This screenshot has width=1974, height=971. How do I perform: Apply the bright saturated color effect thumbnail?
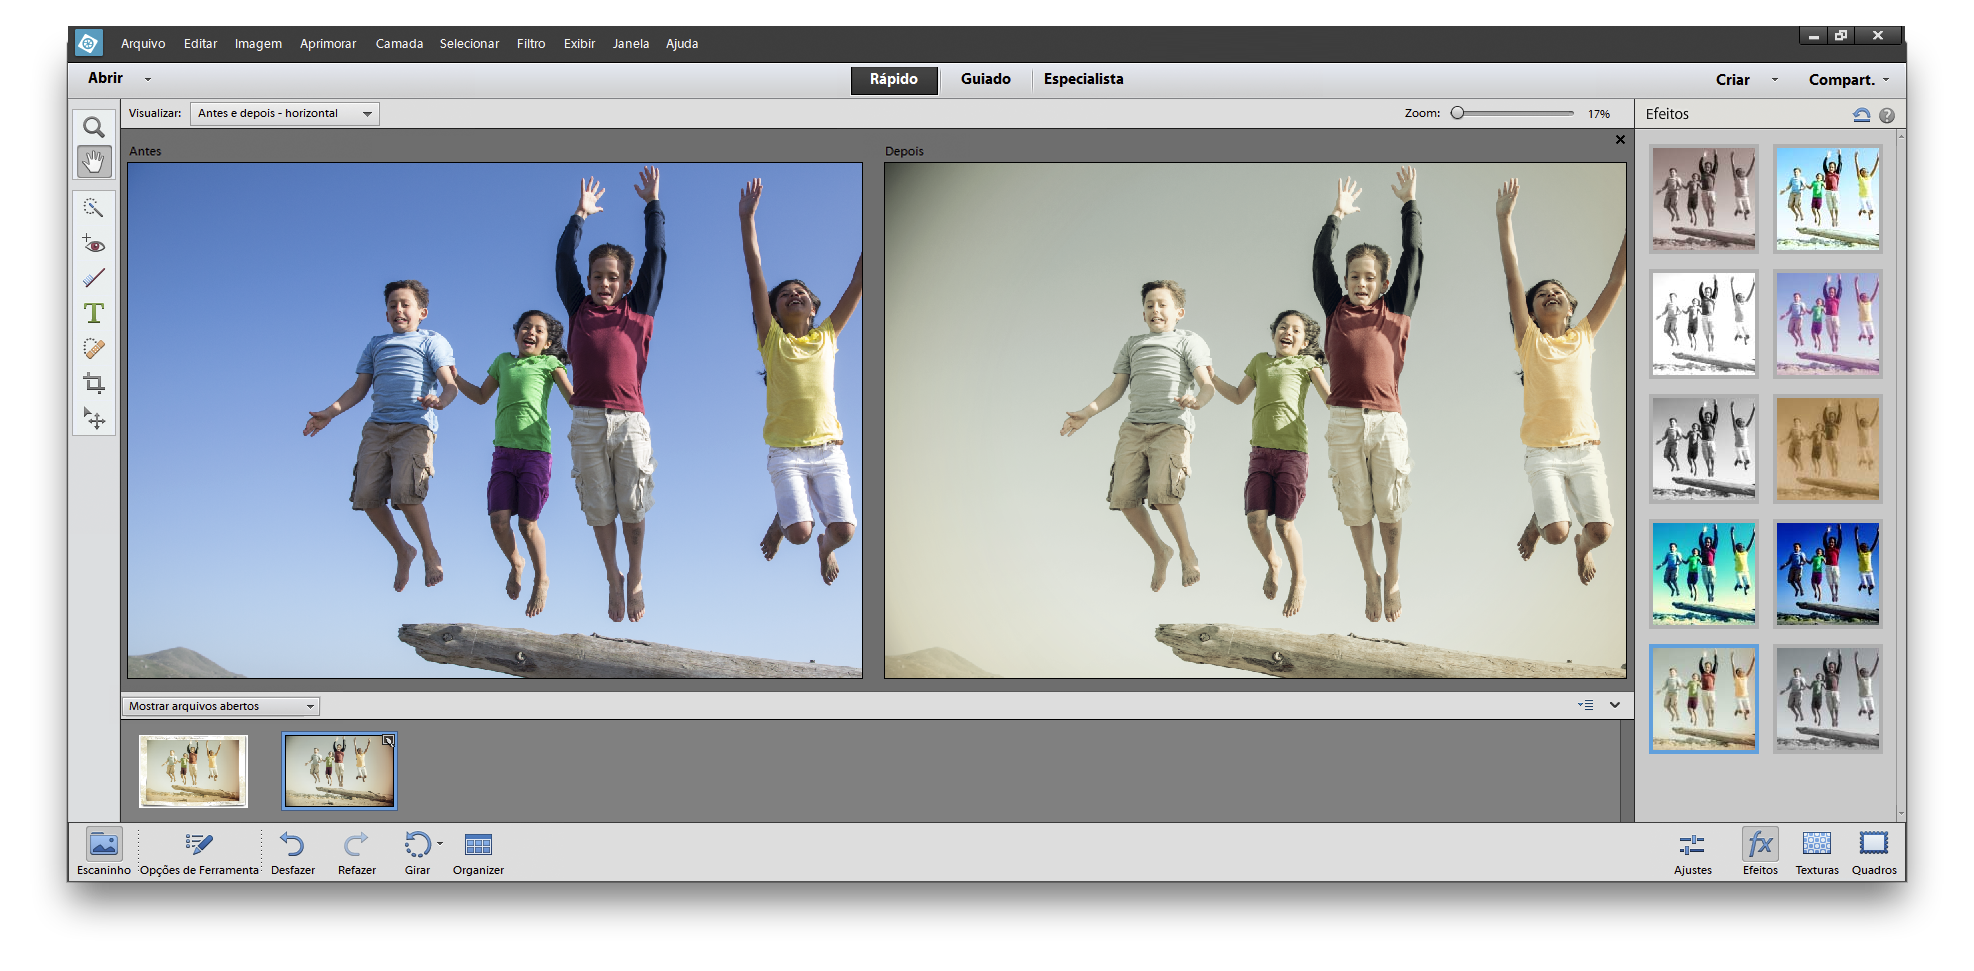tap(1828, 199)
